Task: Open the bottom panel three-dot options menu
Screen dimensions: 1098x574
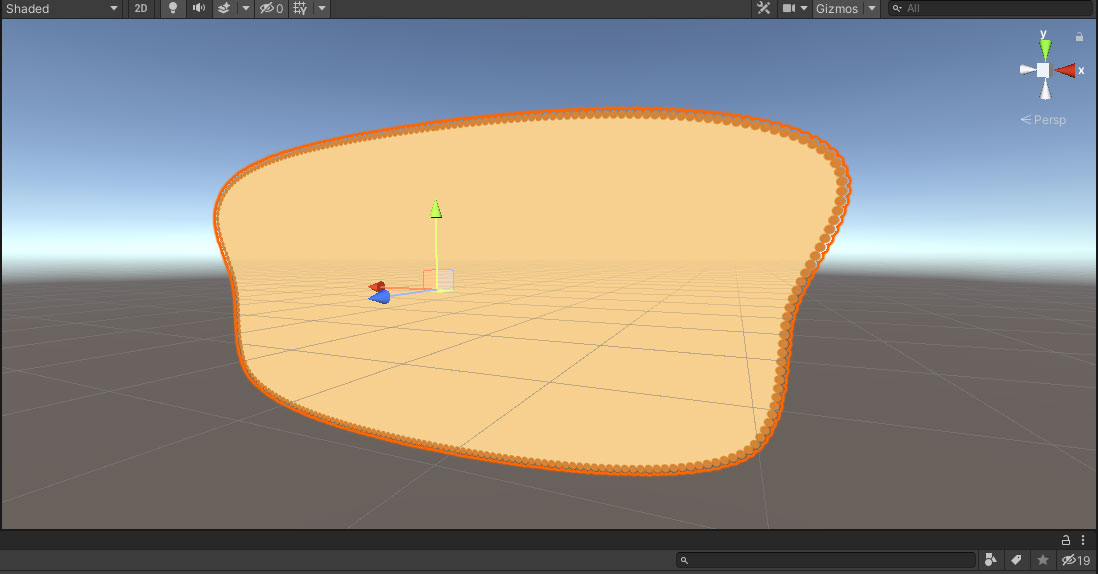Action: 1083,540
